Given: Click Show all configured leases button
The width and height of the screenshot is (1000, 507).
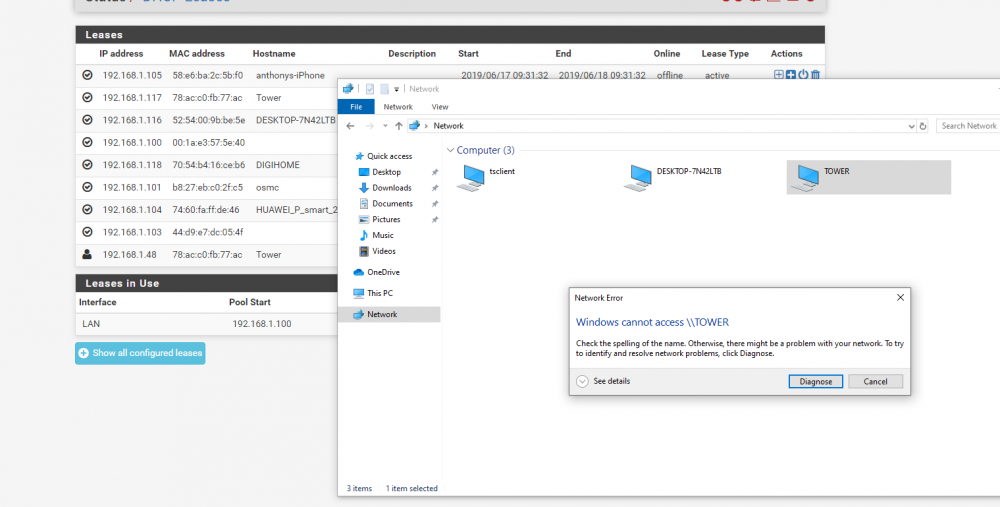Looking at the screenshot, I should (140, 353).
